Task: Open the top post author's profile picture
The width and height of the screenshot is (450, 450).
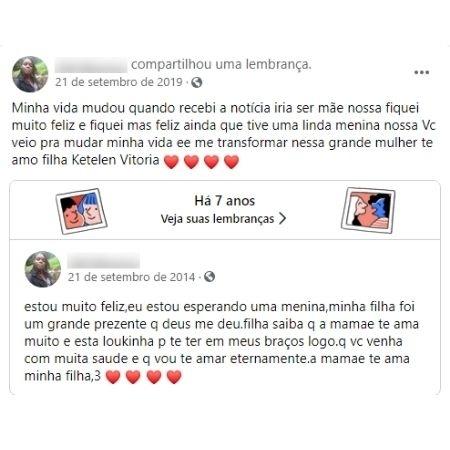Action: pos(30,74)
